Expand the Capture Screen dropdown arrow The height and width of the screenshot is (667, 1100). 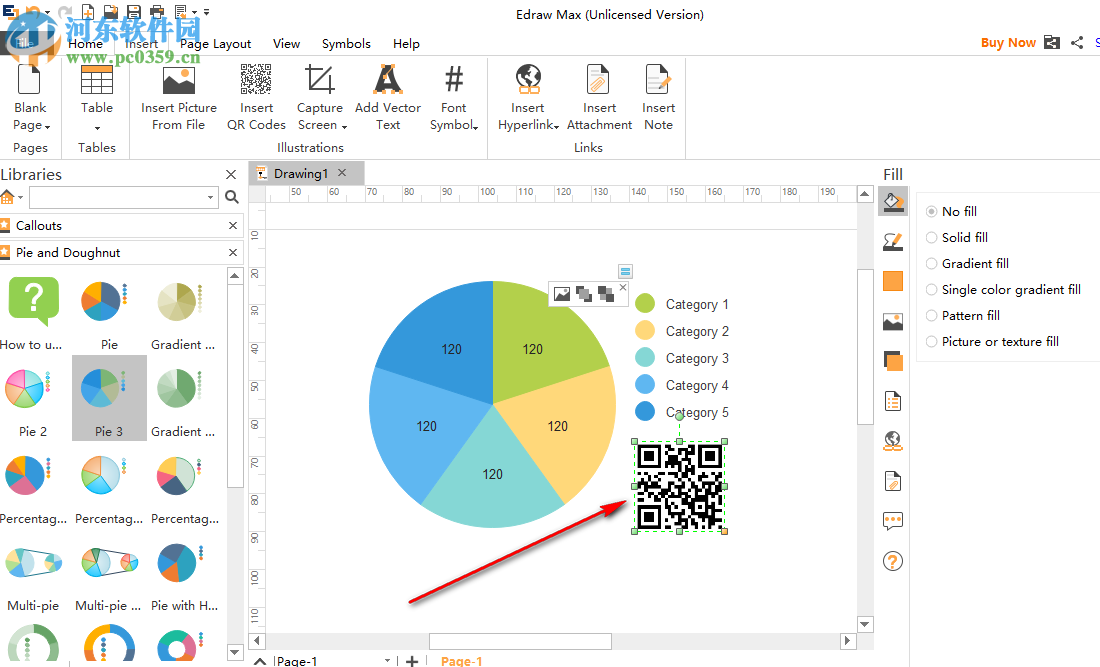pyautogui.click(x=344, y=127)
